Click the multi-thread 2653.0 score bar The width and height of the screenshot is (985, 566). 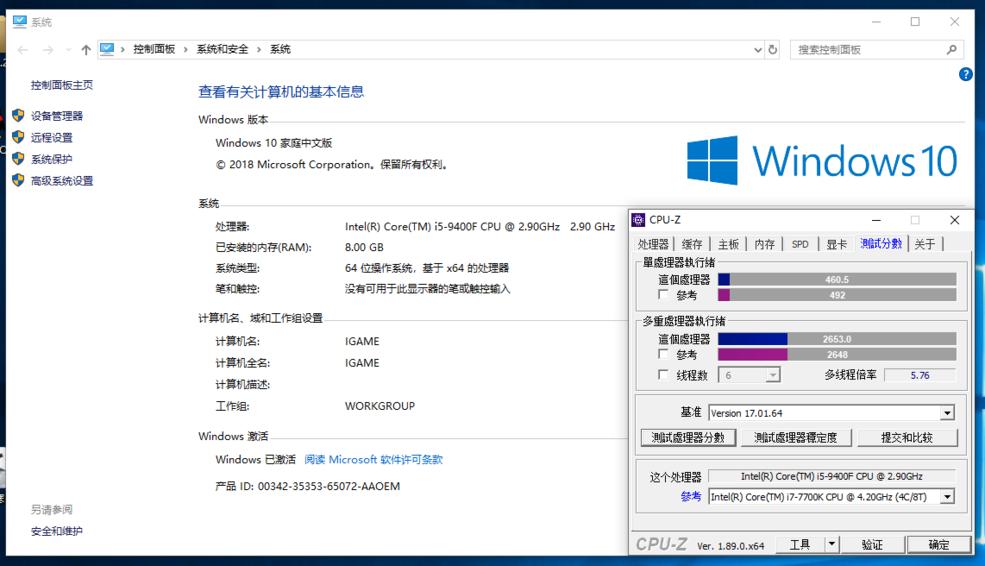coord(837,339)
